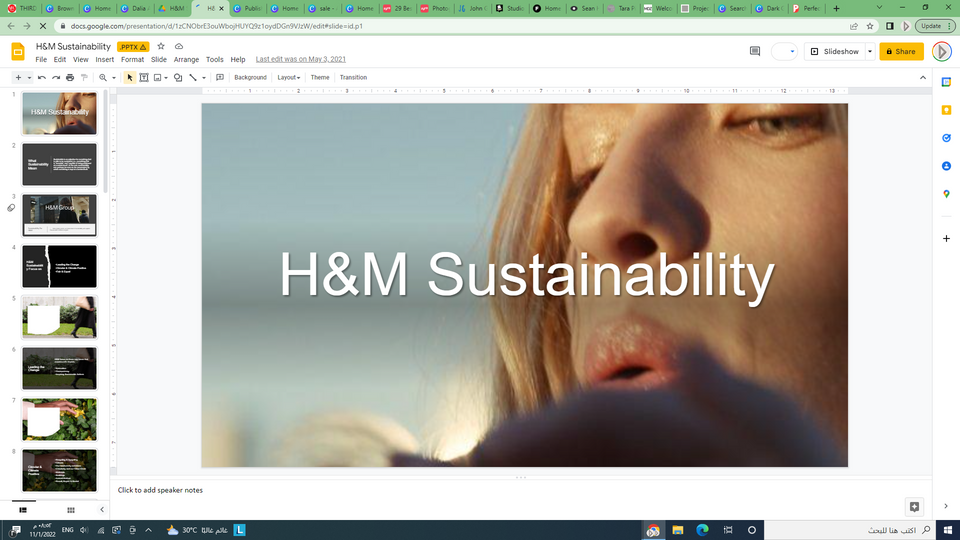Select the line tool
The width and height of the screenshot is (960, 540).
tap(193, 78)
